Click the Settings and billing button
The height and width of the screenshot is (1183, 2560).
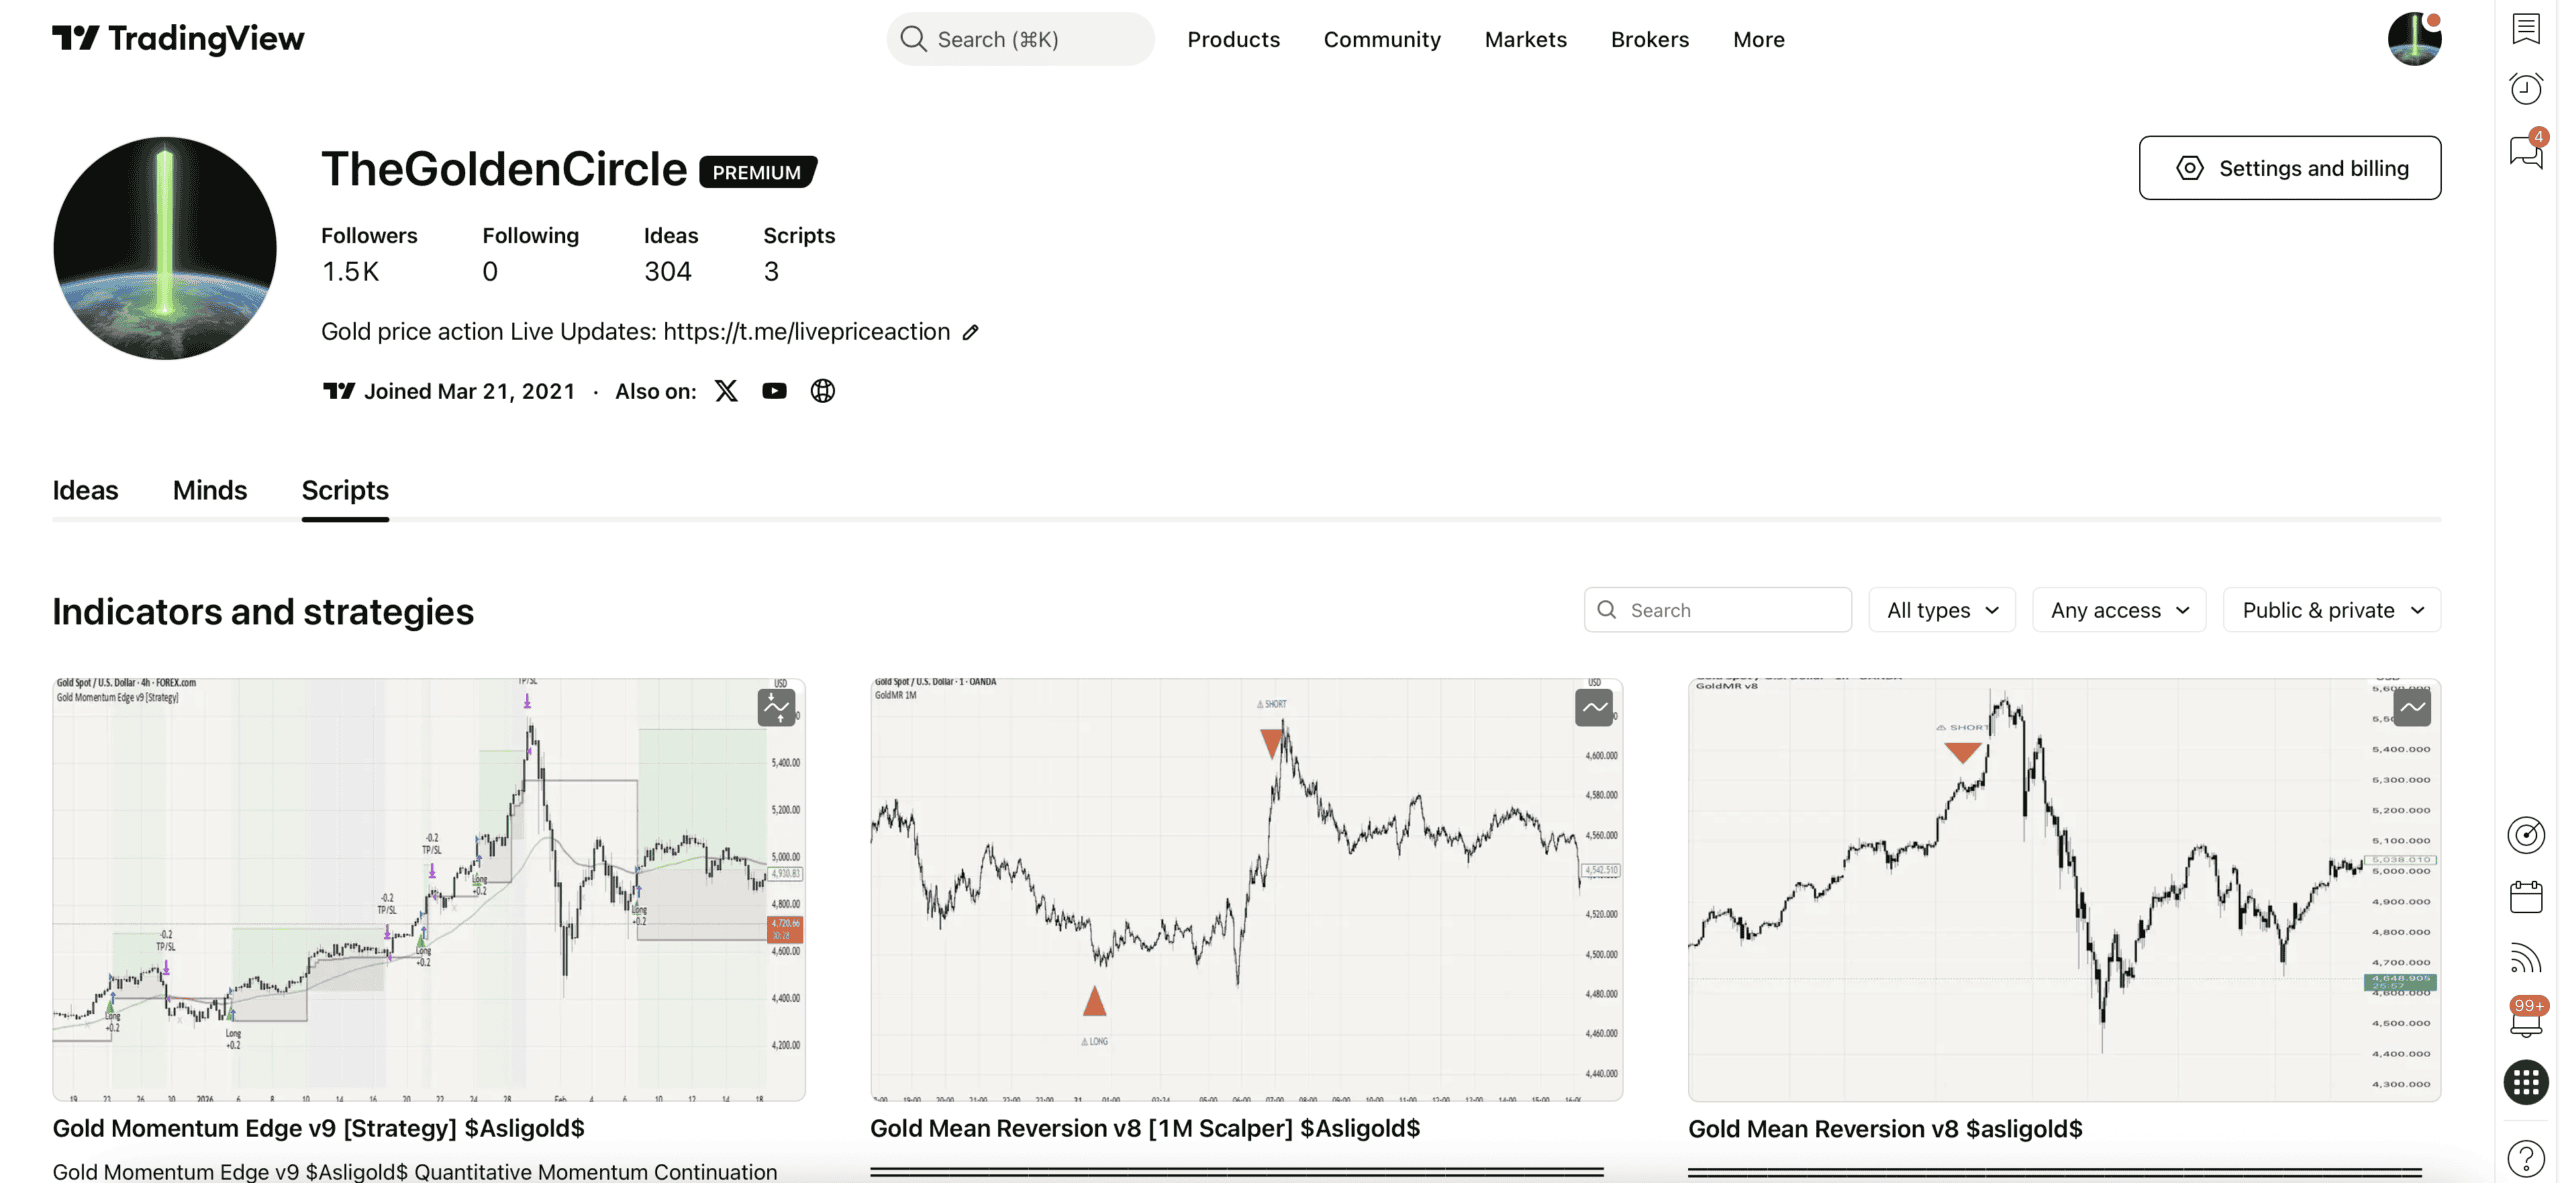coord(2290,167)
